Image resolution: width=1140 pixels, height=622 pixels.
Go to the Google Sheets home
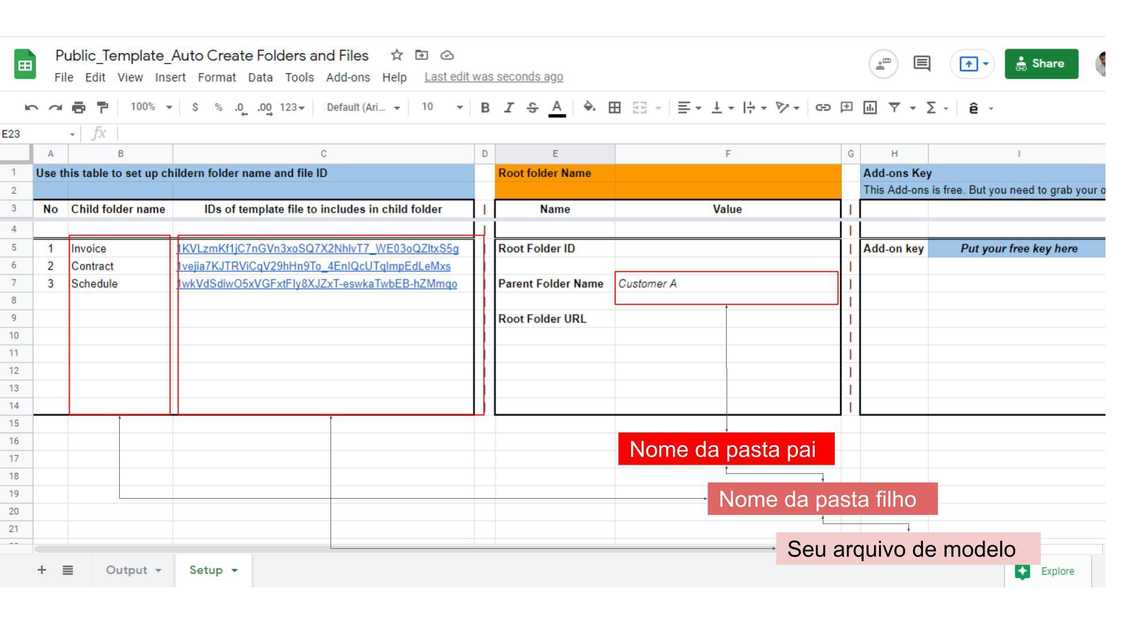[x=25, y=65]
